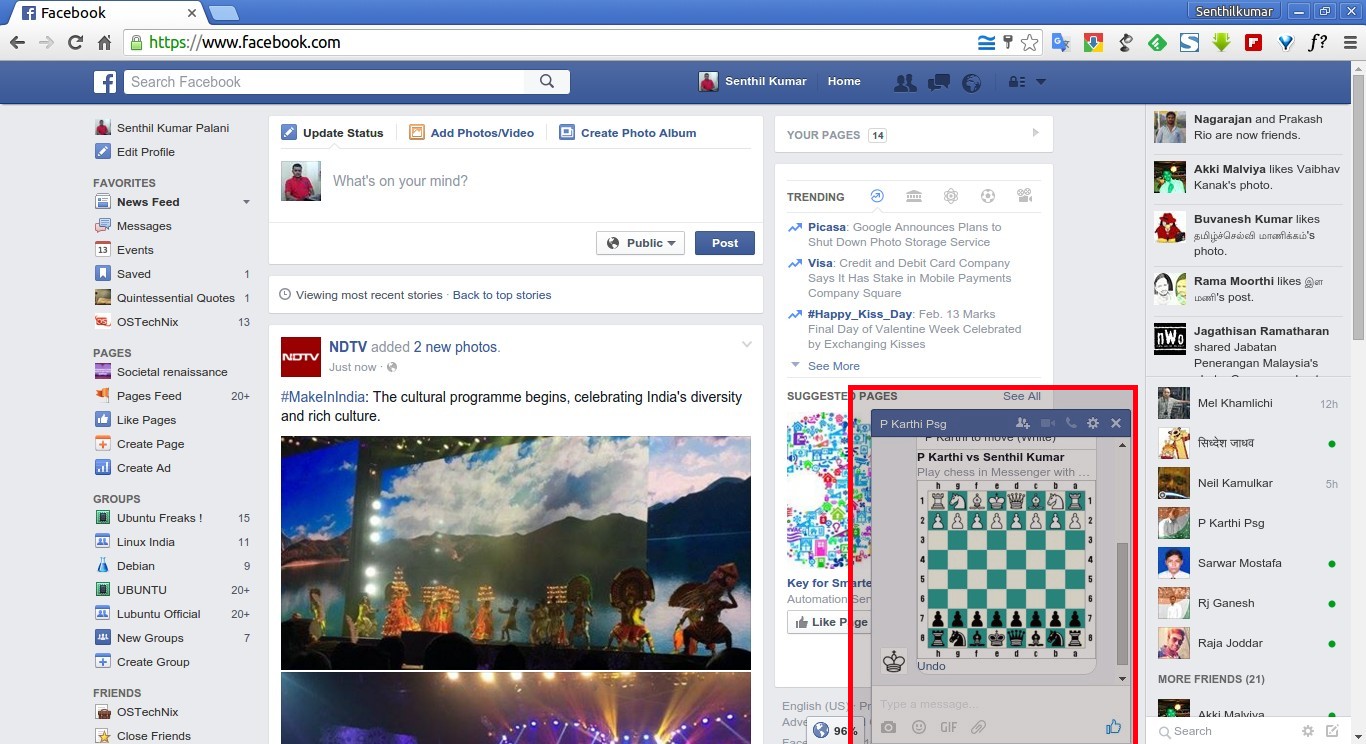Open chat options gear in P Karthi Psg window
1366x744 pixels.
[x=1093, y=423]
